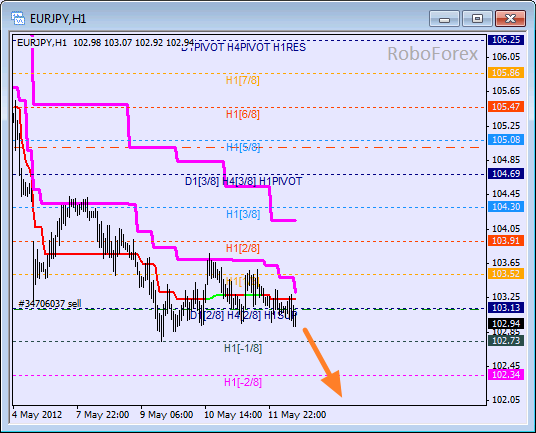Select the 106.25 price level label
Image resolution: width=536 pixels, height=433 pixels.
tap(506, 40)
